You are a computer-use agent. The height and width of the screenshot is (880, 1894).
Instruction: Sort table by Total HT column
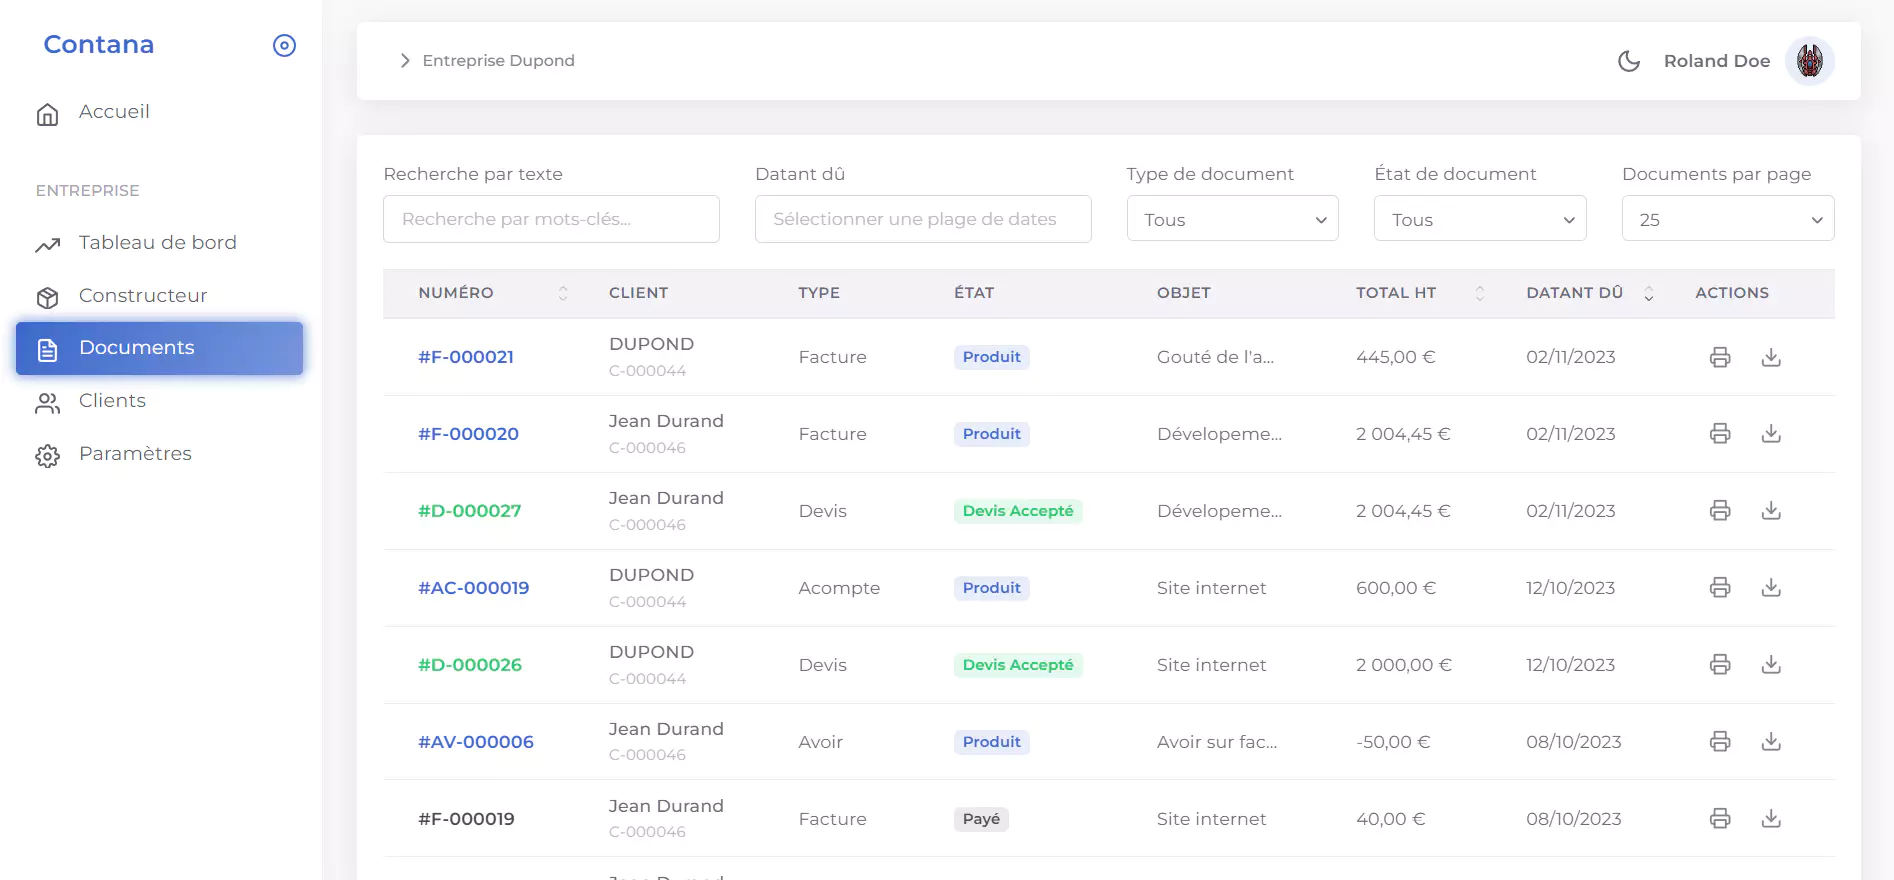1479,293
